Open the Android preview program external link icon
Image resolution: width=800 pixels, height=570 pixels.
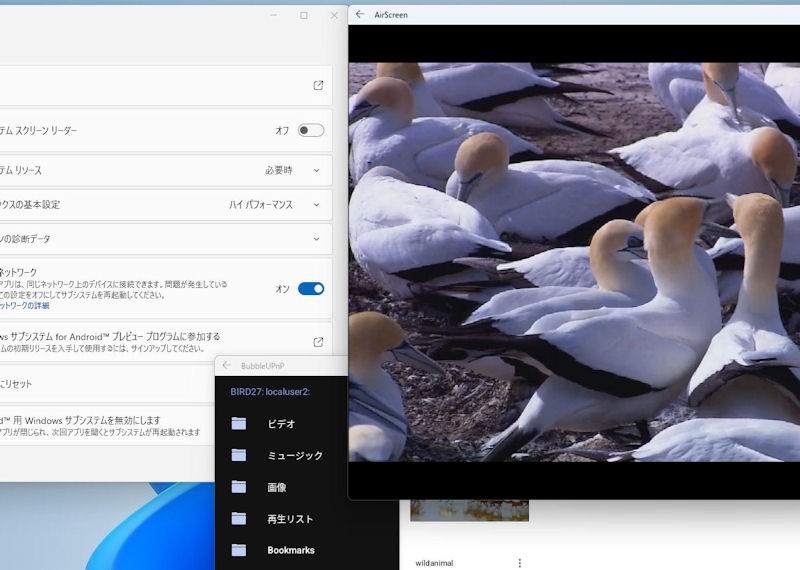(318, 342)
